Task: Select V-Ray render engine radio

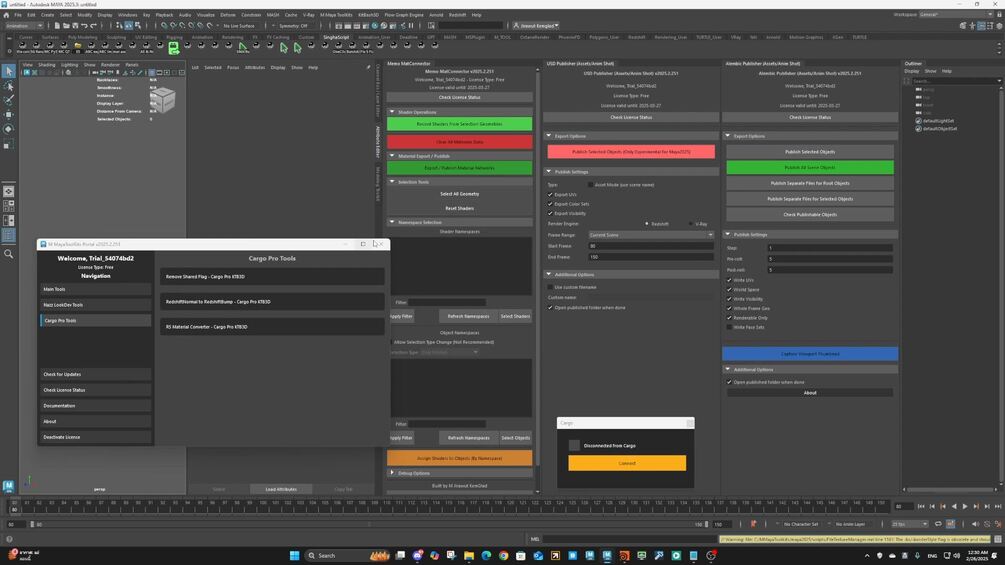Action: point(690,224)
